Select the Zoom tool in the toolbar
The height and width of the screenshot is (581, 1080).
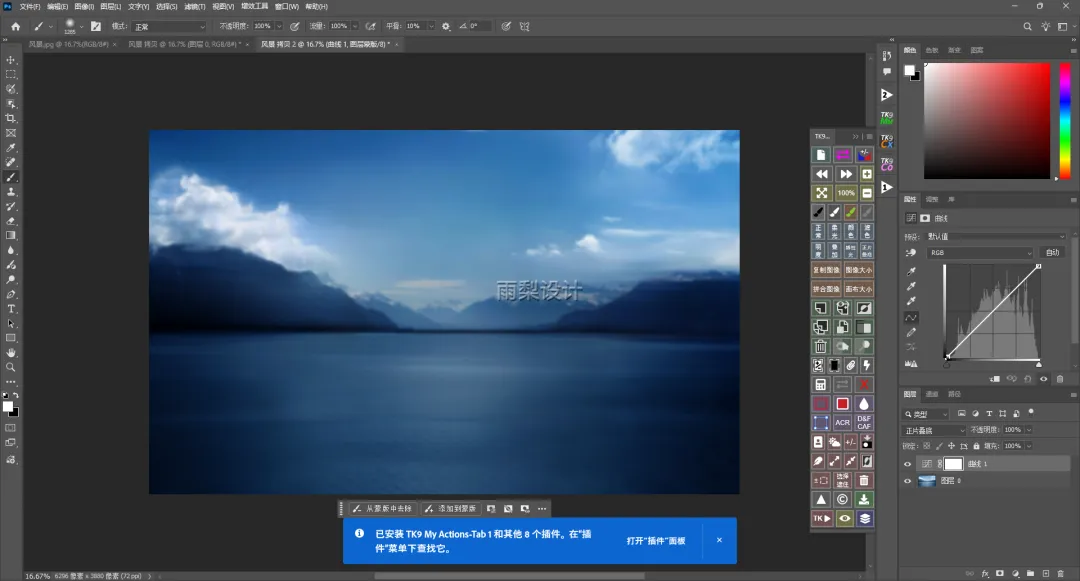pos(11,367)
